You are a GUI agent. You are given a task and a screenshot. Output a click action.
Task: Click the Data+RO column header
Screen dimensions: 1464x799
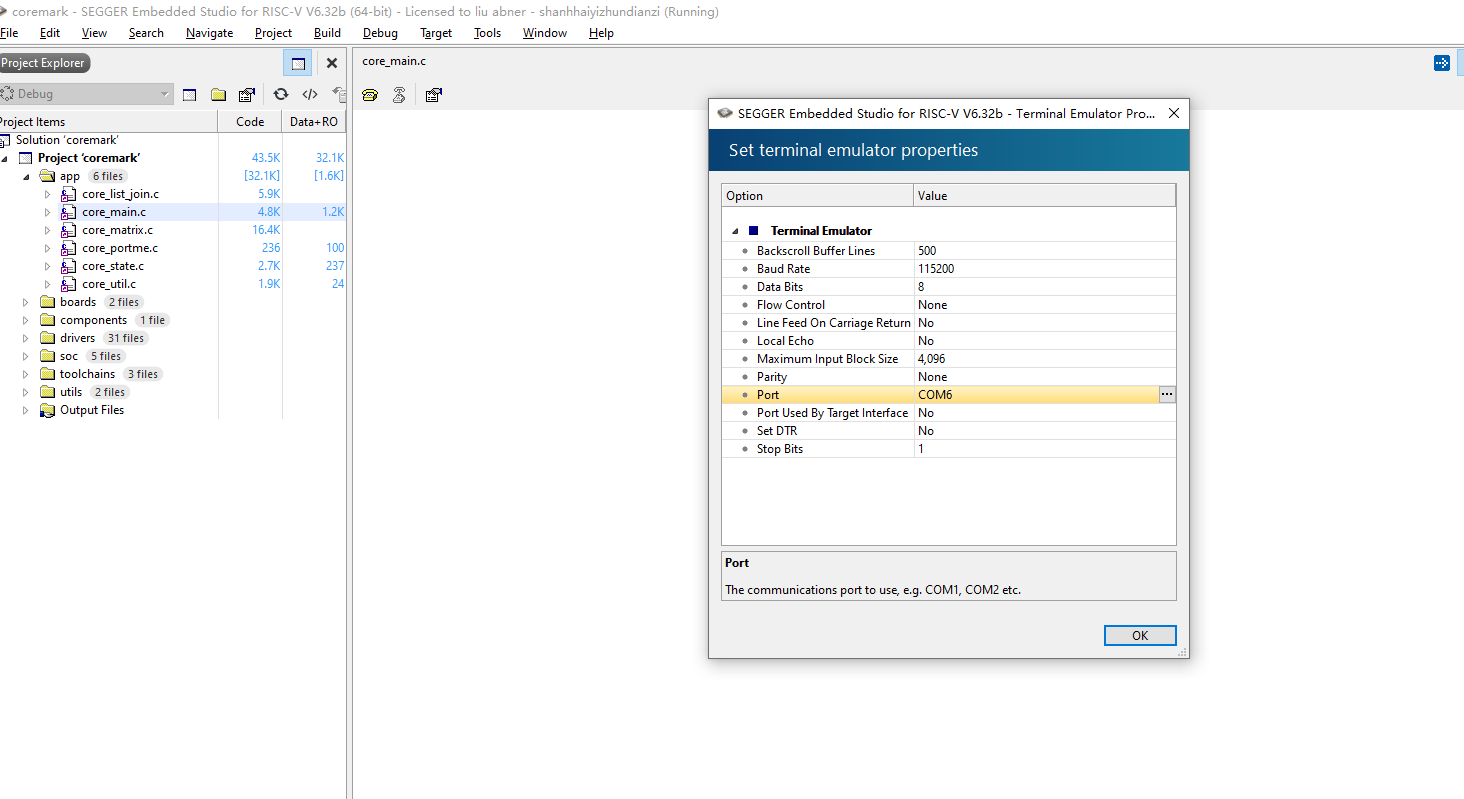314,122
